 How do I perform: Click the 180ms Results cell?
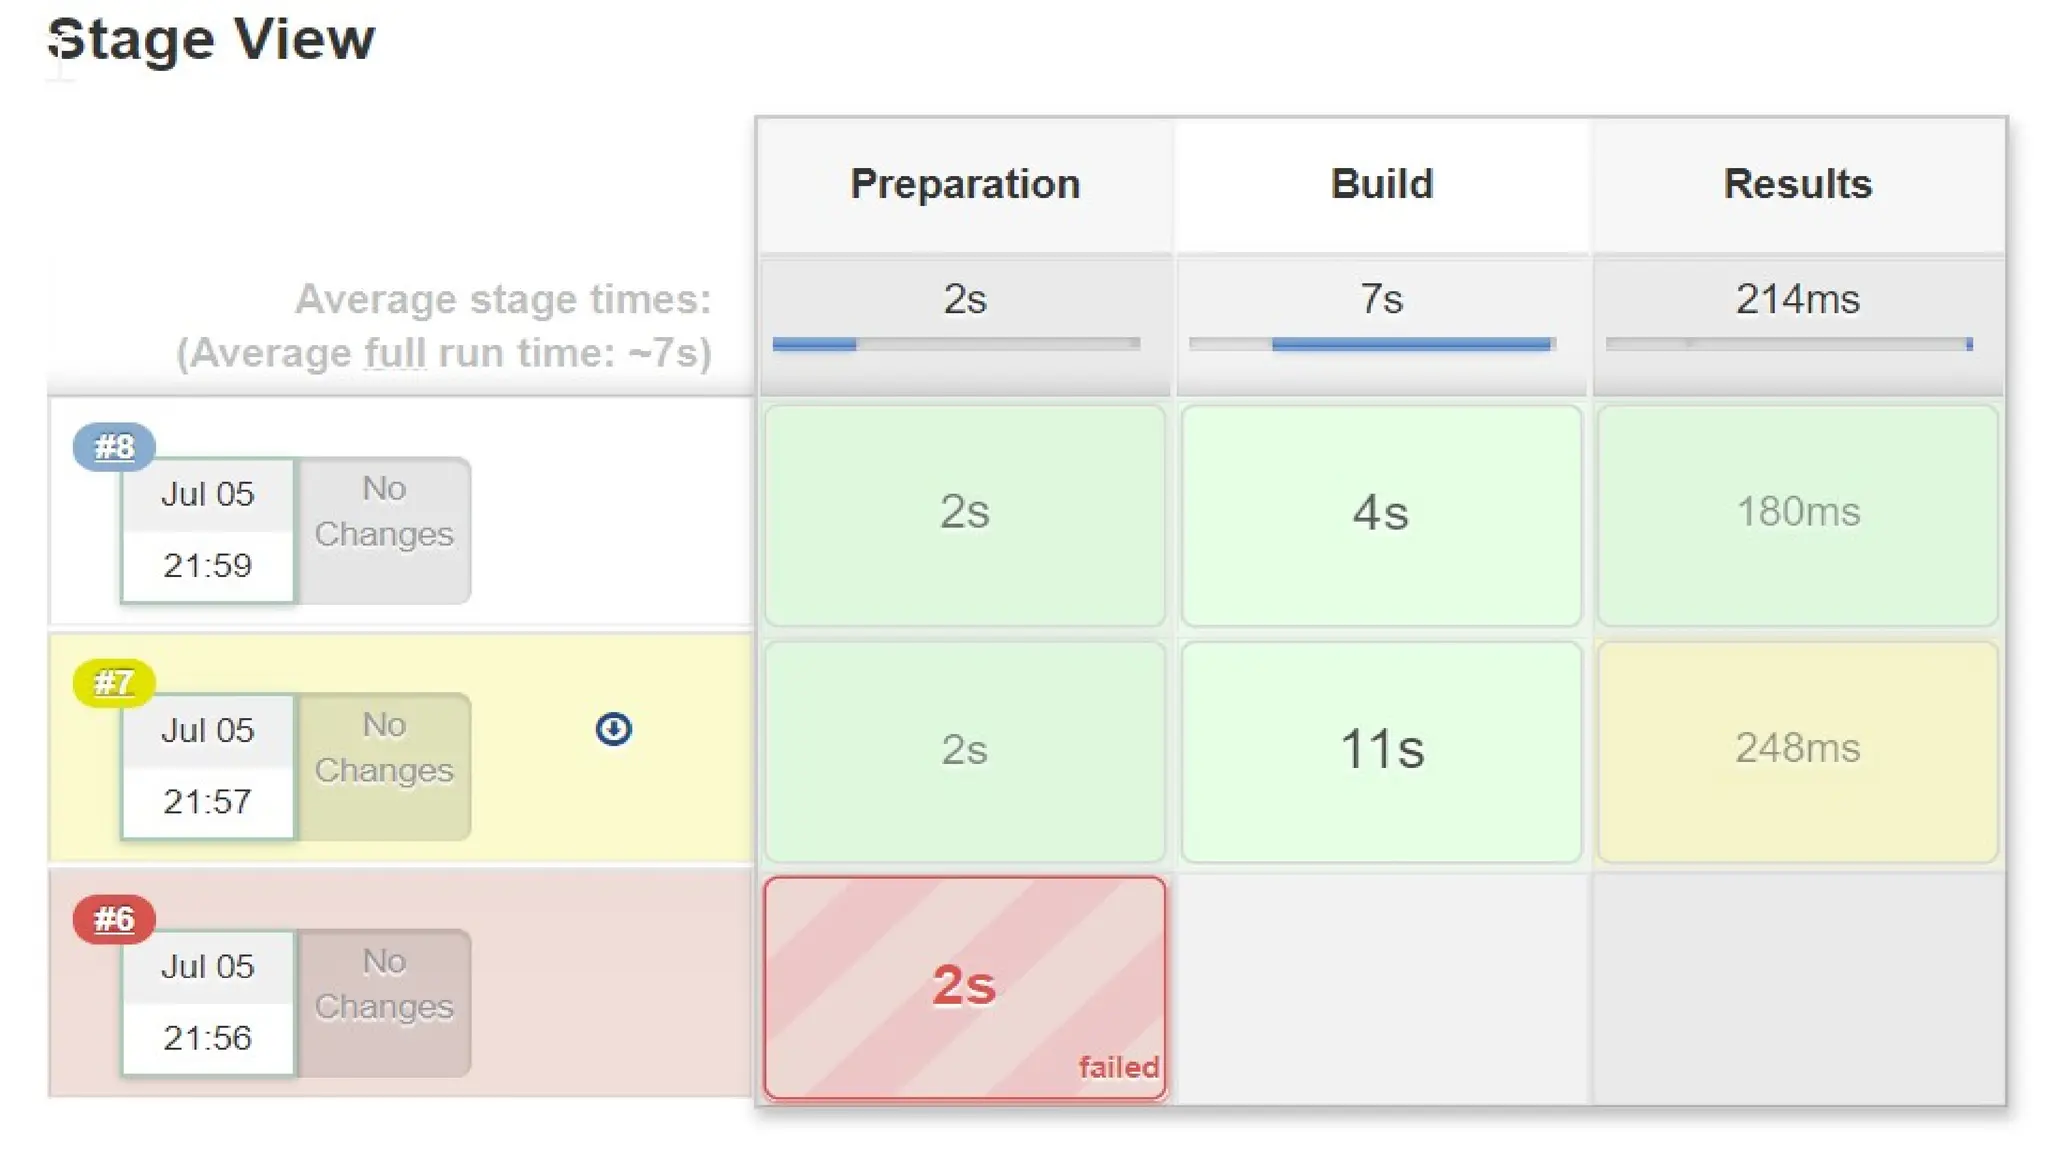click(1797, 514)
